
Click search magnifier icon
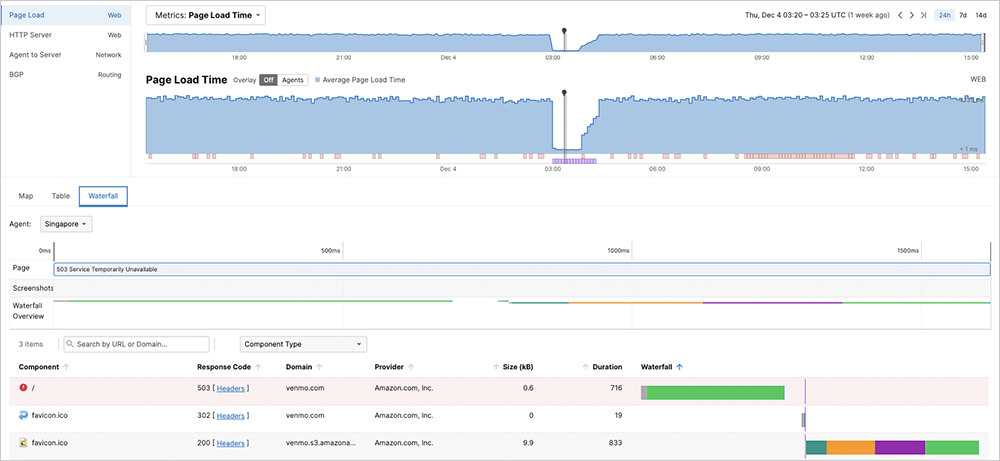[x=70, y=344]
